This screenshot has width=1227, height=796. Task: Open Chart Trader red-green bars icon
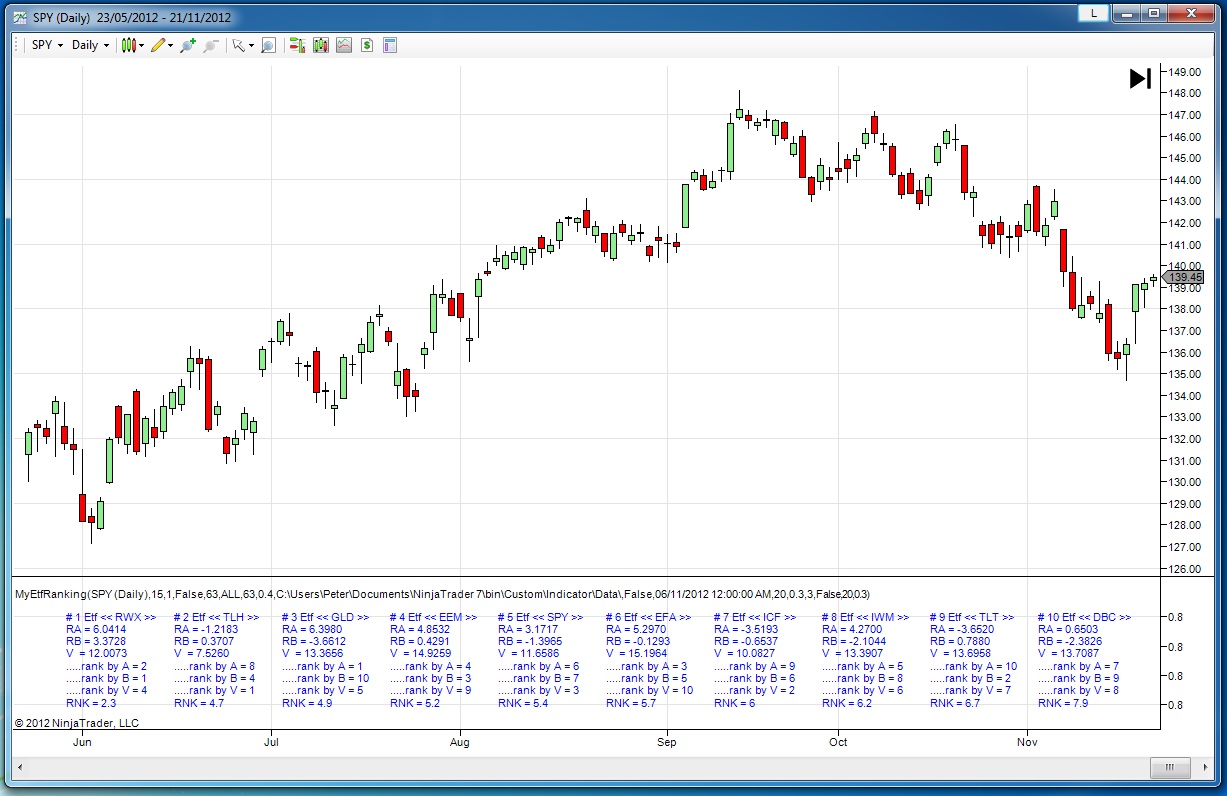[x=297, y=45]
